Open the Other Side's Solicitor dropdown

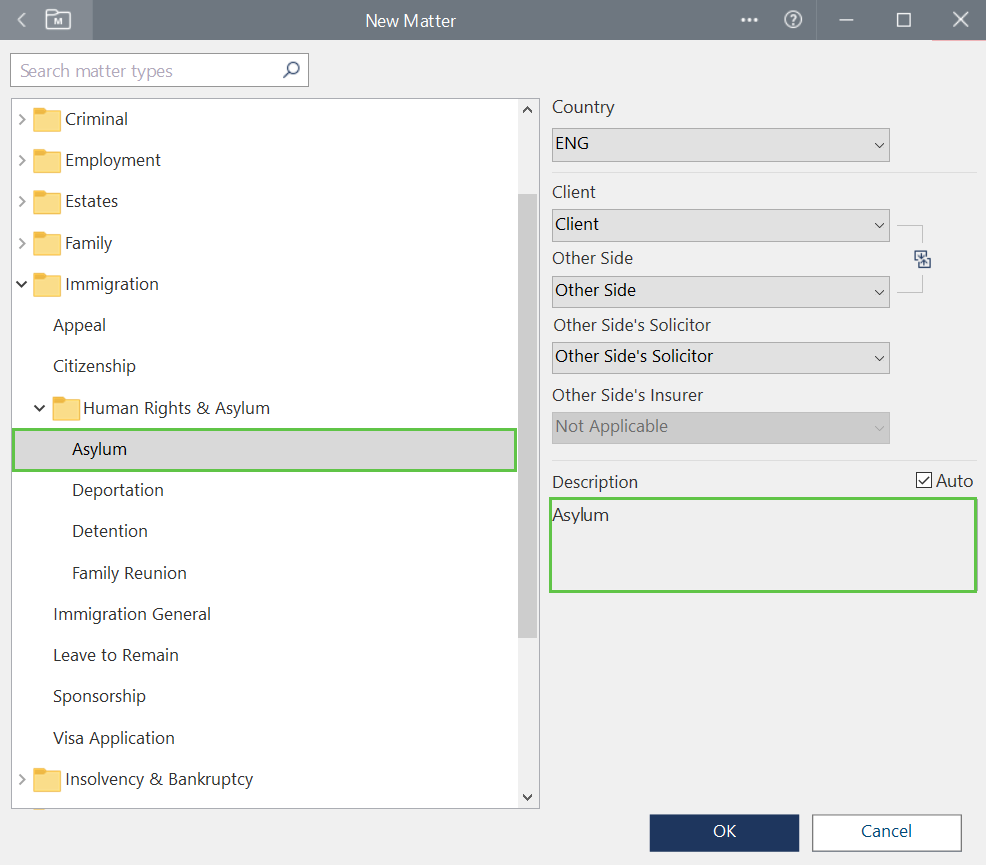(x=720, y=357)
